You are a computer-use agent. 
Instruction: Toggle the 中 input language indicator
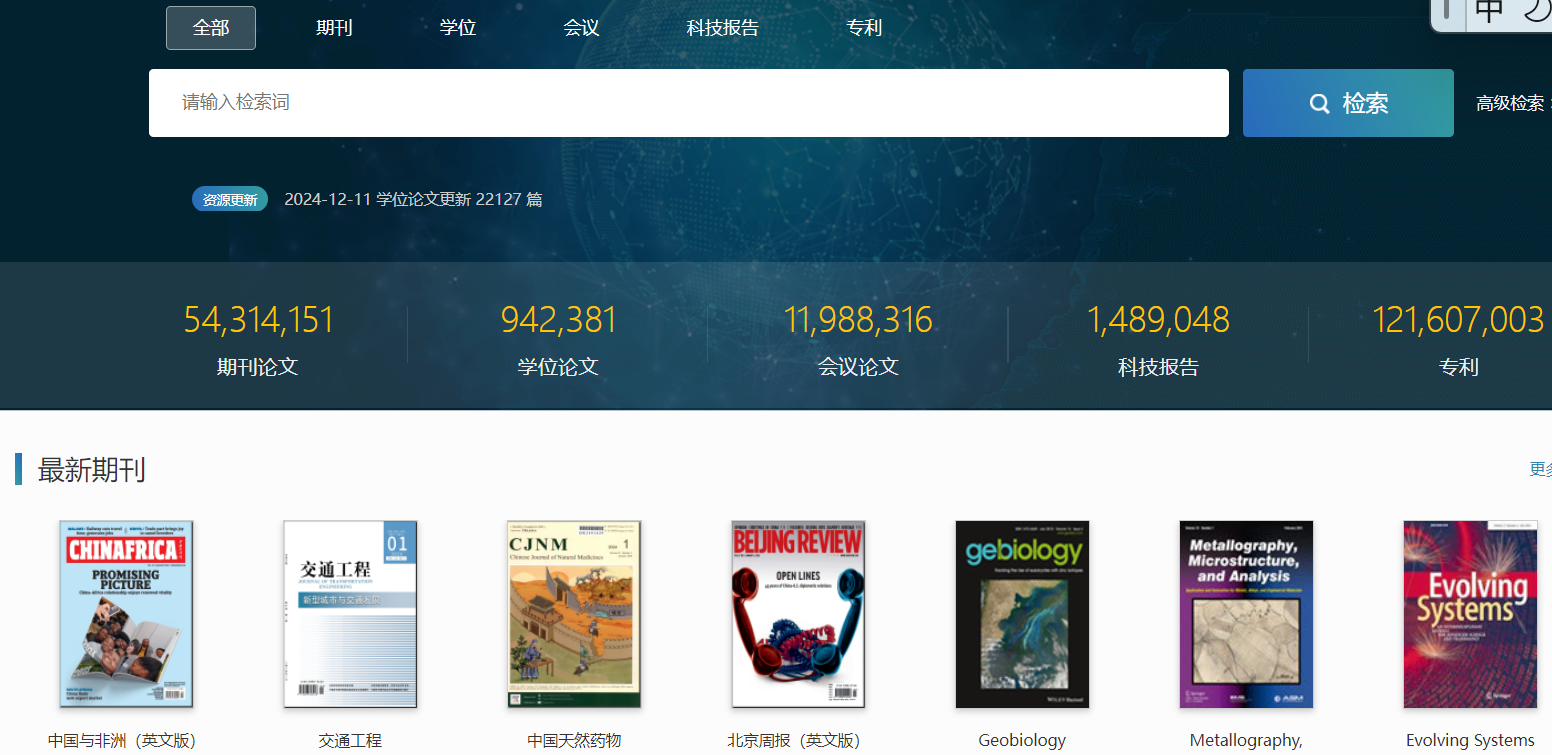coord(1489,11)
